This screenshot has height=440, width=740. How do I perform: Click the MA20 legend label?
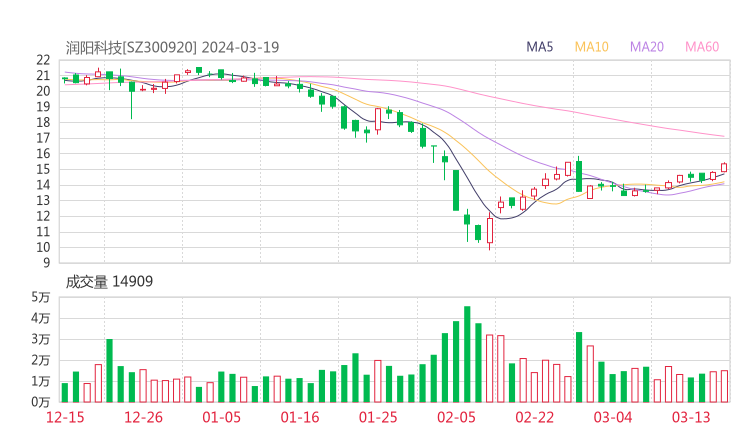point(647,47)
